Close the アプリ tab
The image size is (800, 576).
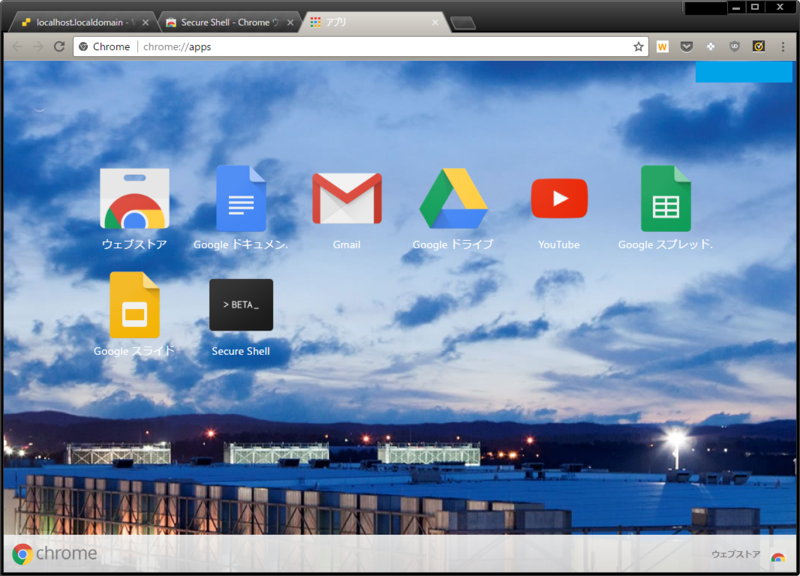435,22
